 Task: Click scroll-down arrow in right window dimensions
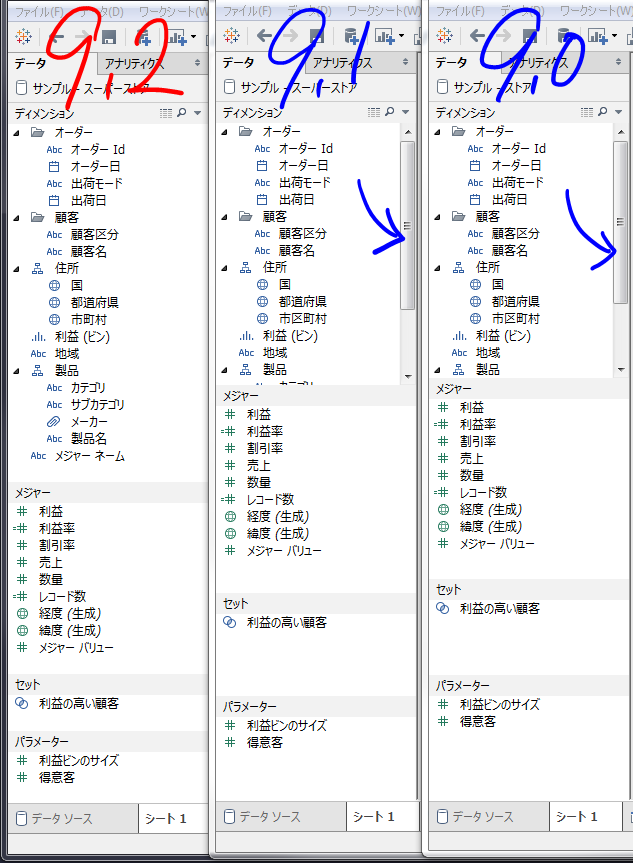(x=621, y=370)
